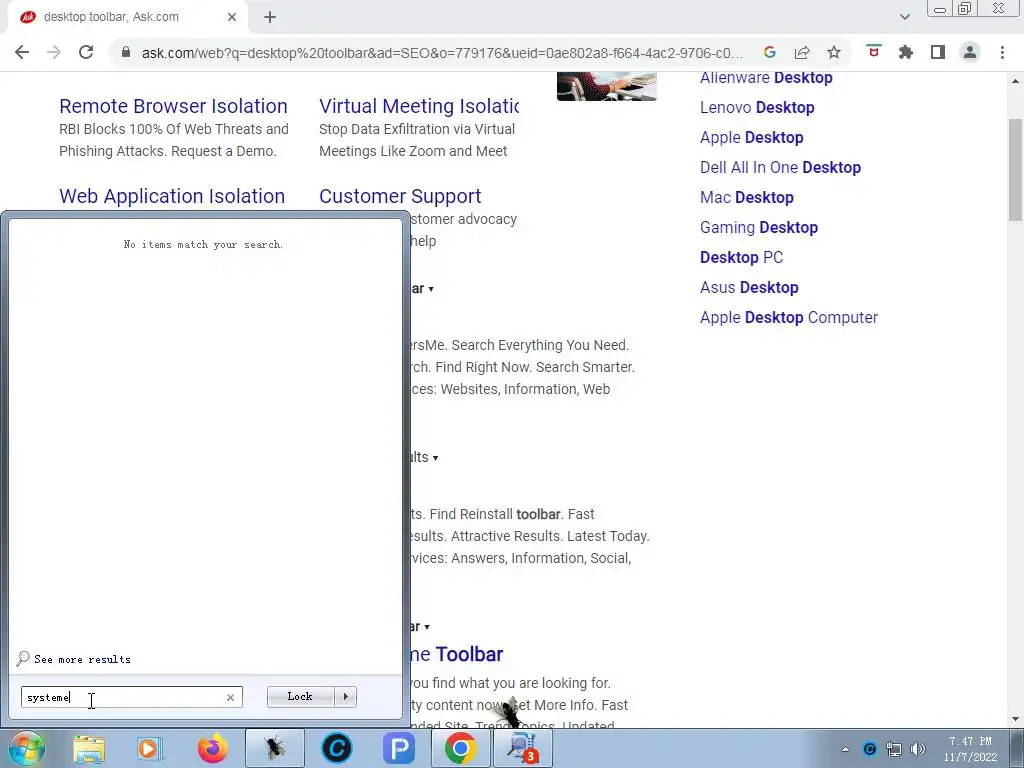Click the blue C tray icon
The width and height of the screenshot is (1024, 768).
869,749
